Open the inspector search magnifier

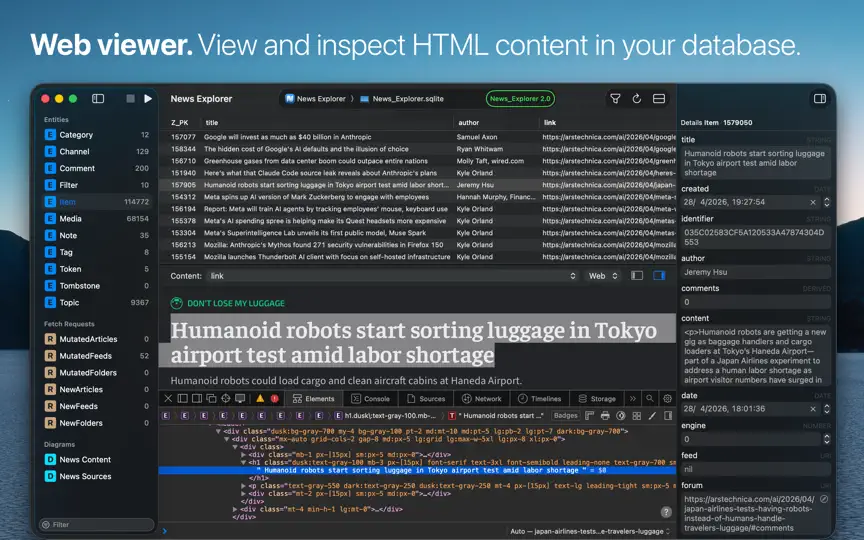tap(650, 398)
